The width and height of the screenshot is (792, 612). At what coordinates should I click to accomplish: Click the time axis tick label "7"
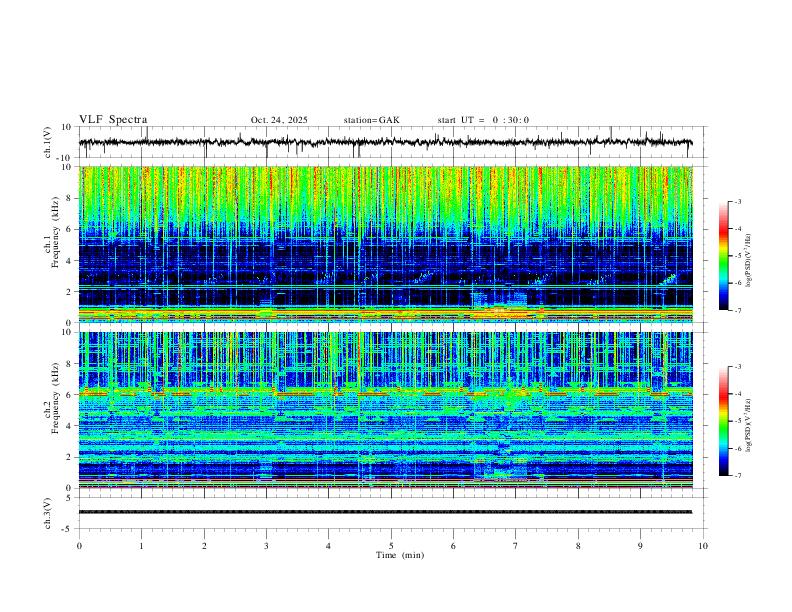tap(516, 546)
